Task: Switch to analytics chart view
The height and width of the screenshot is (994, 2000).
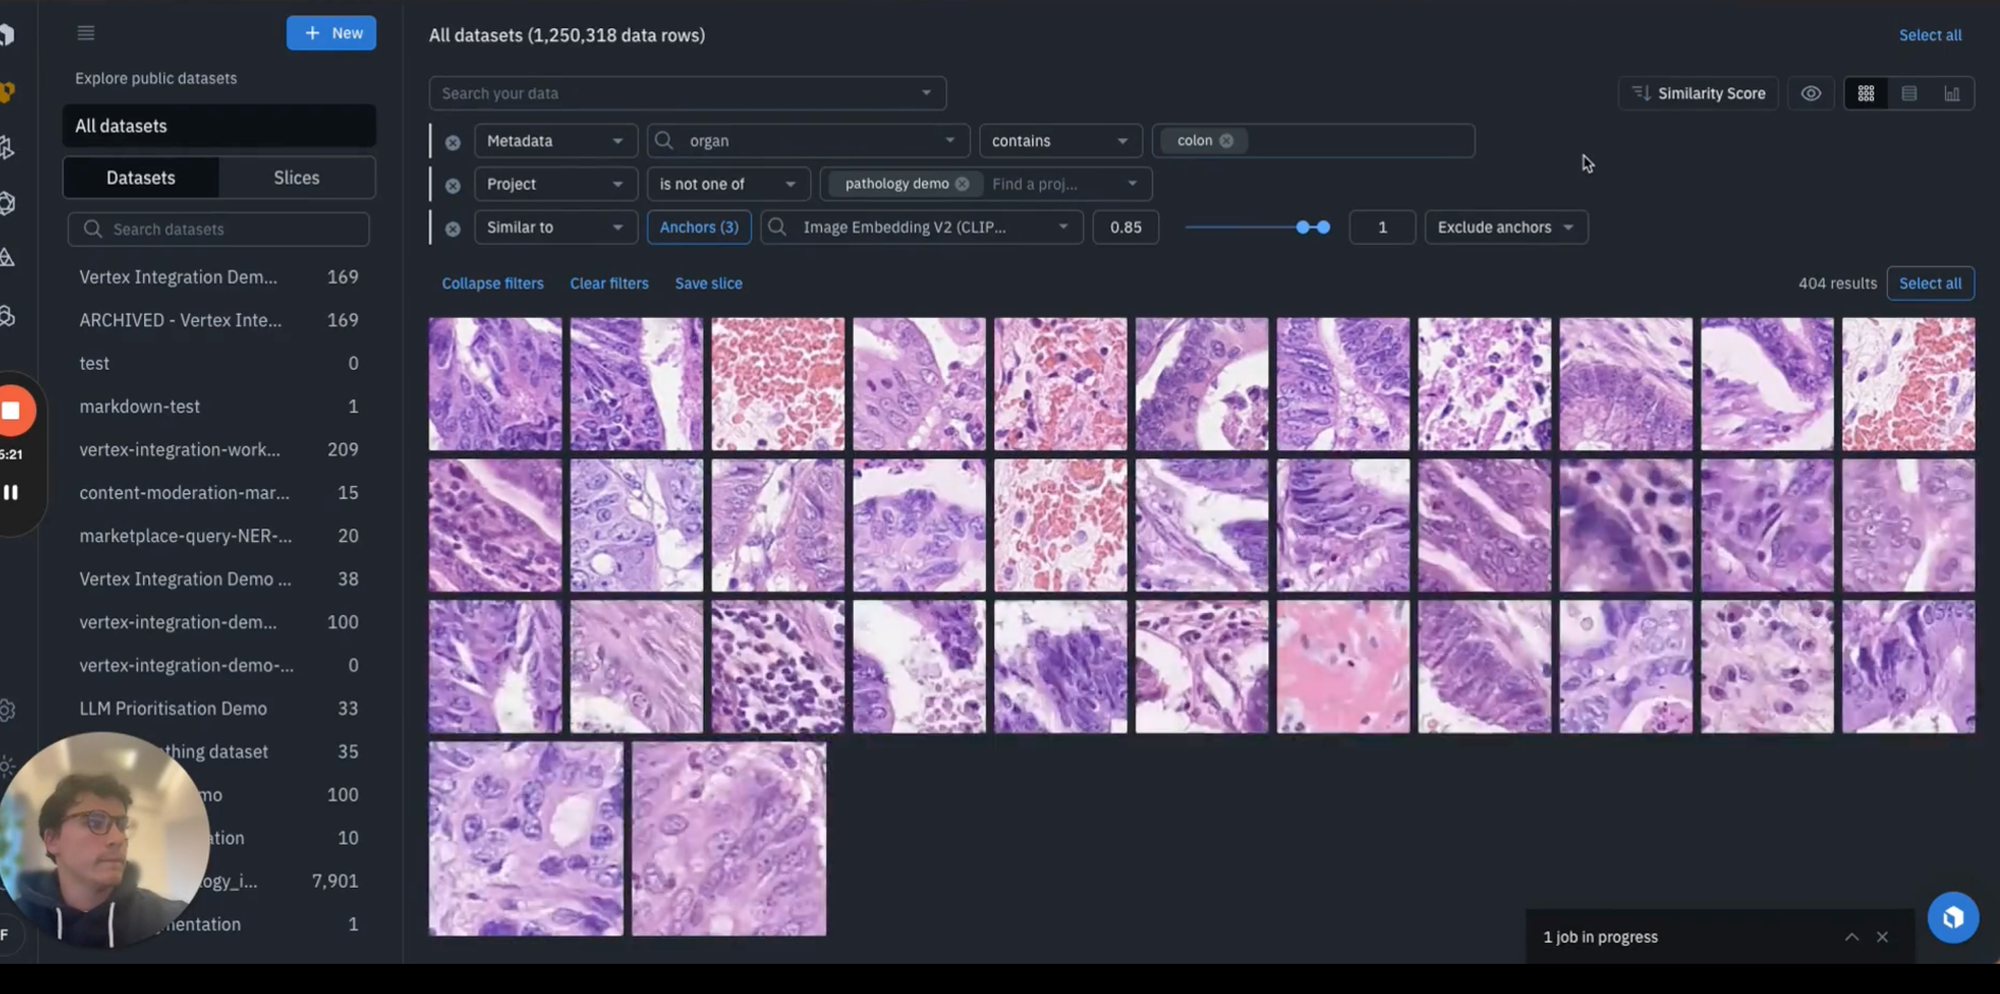Action: click(x=1952, y=93)
